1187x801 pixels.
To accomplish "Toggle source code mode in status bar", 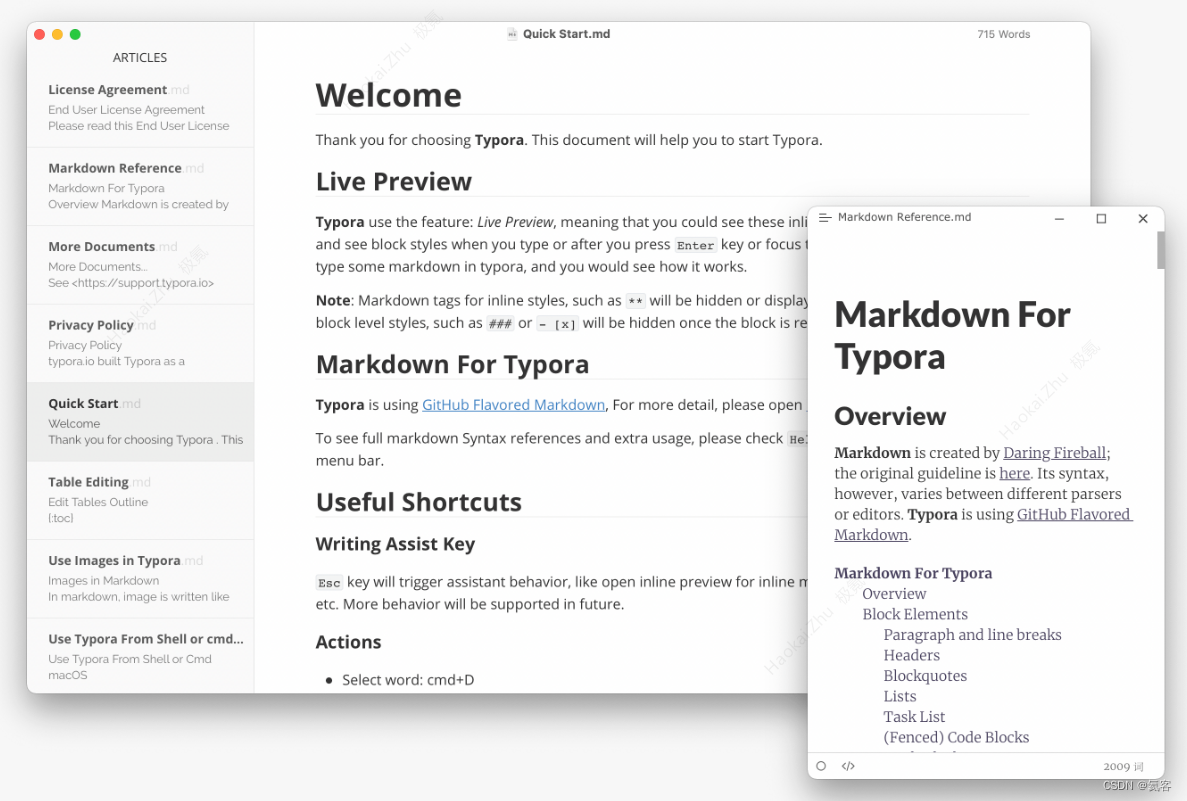I will pyautogui.click(x=848, y=766).
